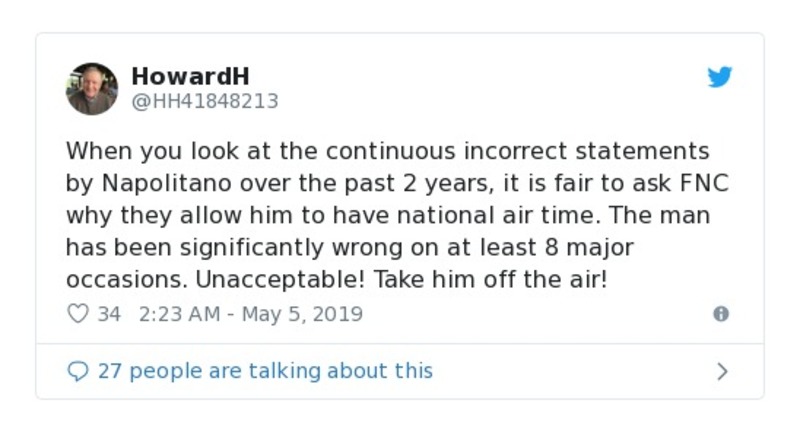Open the tweet info icon
This screenshot has height=432, width=800.
pos(720,314)
